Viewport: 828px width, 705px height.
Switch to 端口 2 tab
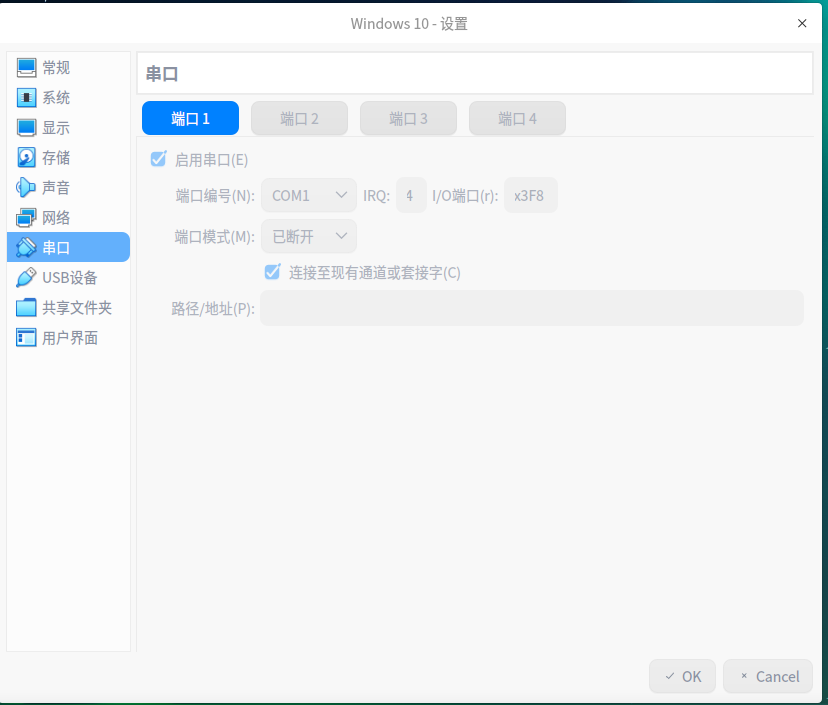[299, 118]
